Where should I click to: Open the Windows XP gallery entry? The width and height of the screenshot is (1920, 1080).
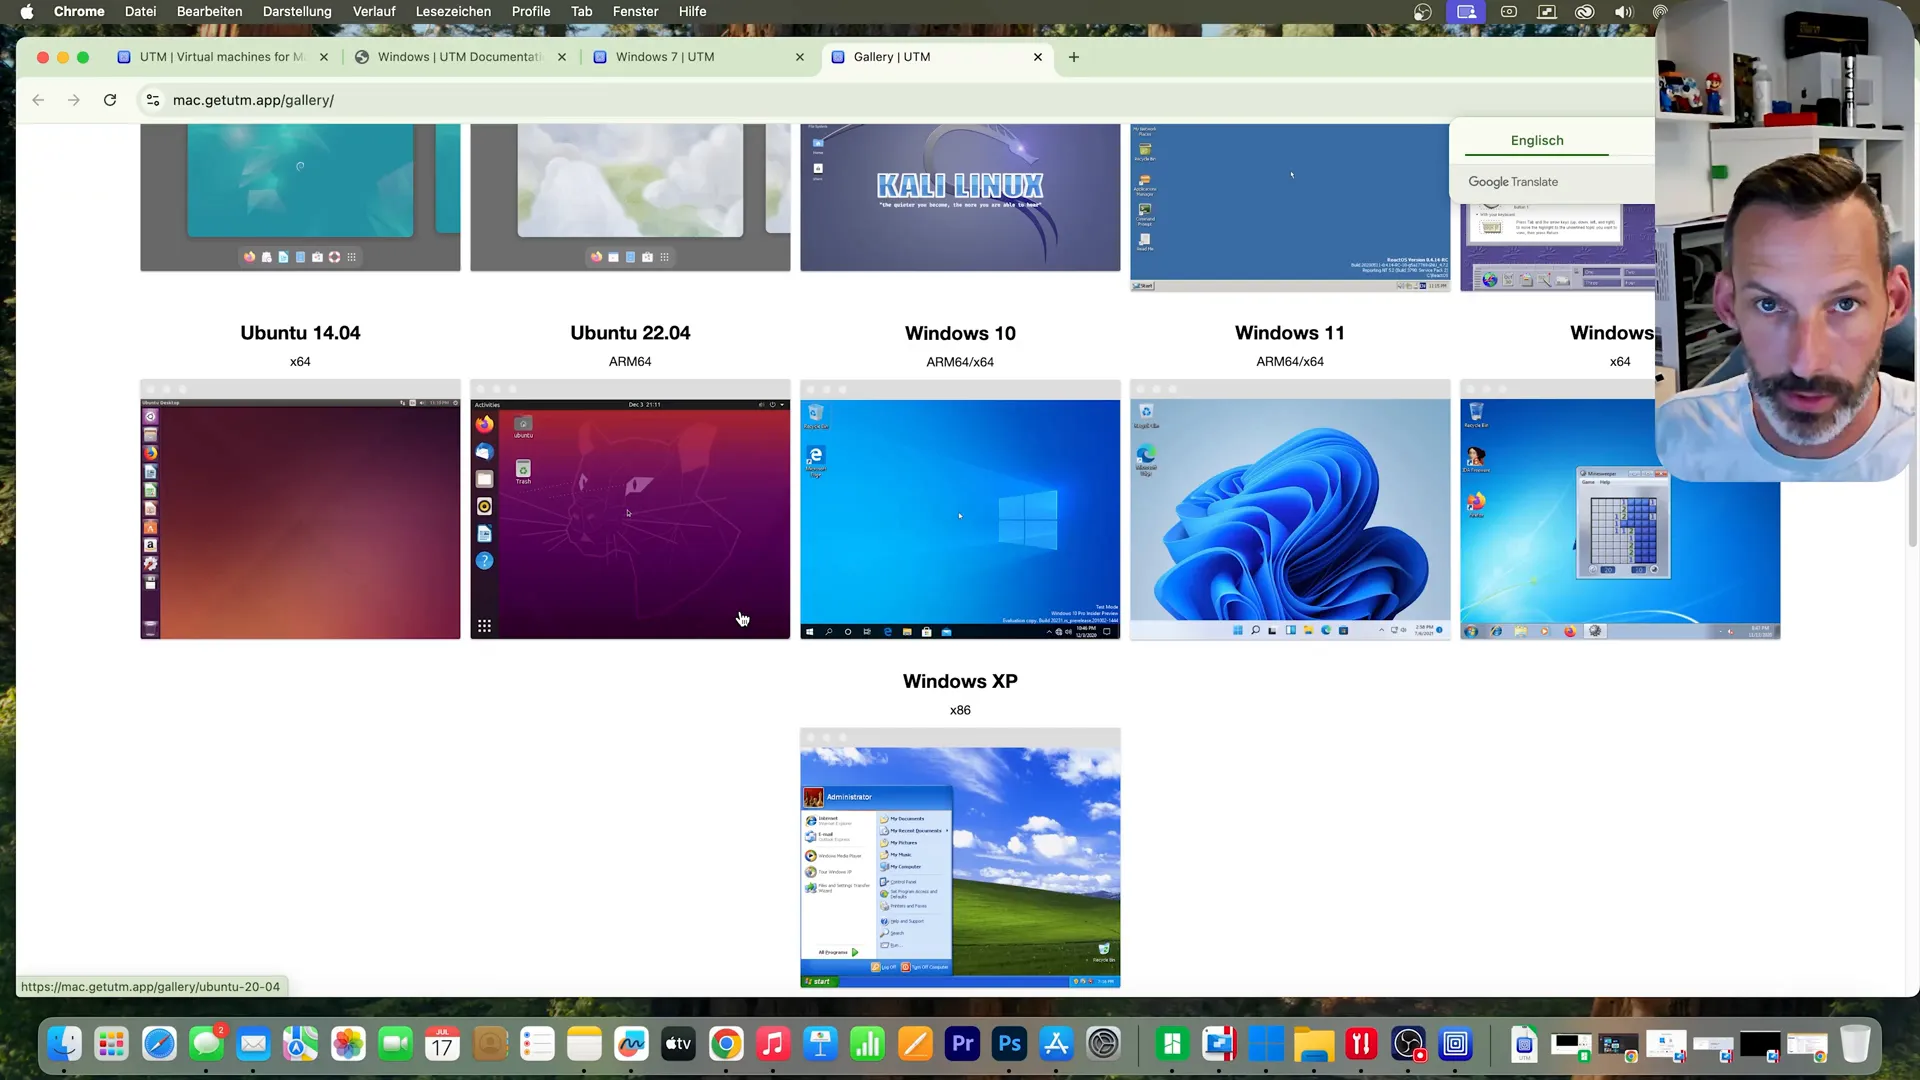[960, 681]
